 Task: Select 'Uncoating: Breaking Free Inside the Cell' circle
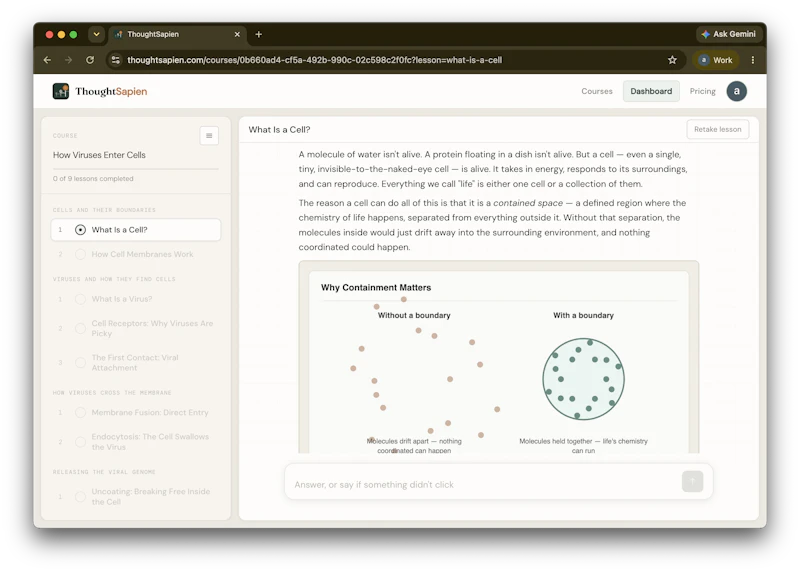click(80, 496)
